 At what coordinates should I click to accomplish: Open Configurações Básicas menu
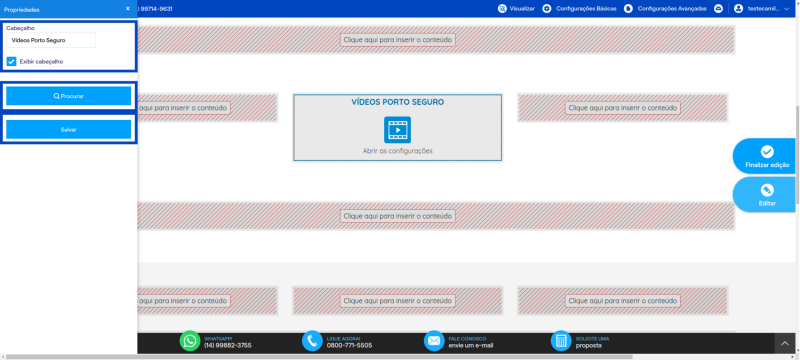click(579, 9)
